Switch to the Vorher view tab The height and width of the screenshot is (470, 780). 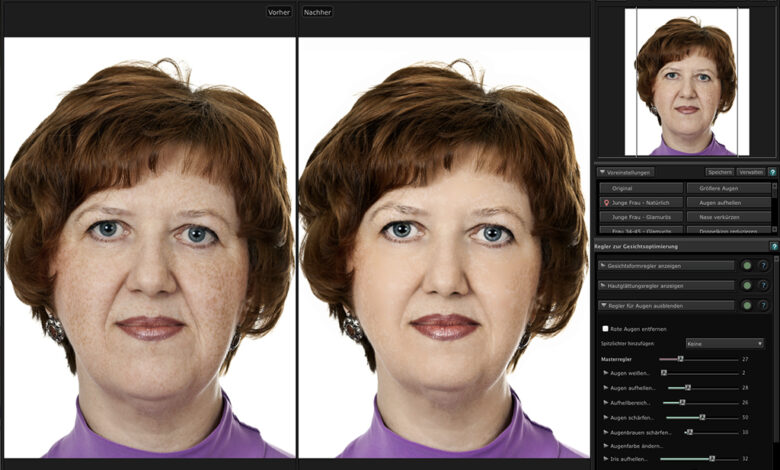279,12
